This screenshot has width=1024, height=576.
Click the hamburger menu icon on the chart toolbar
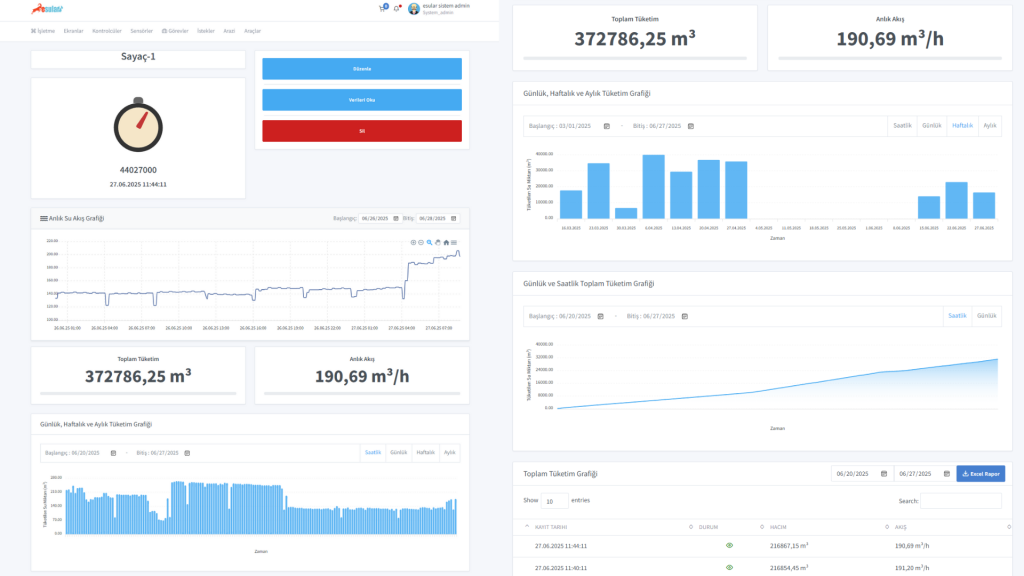454,242
